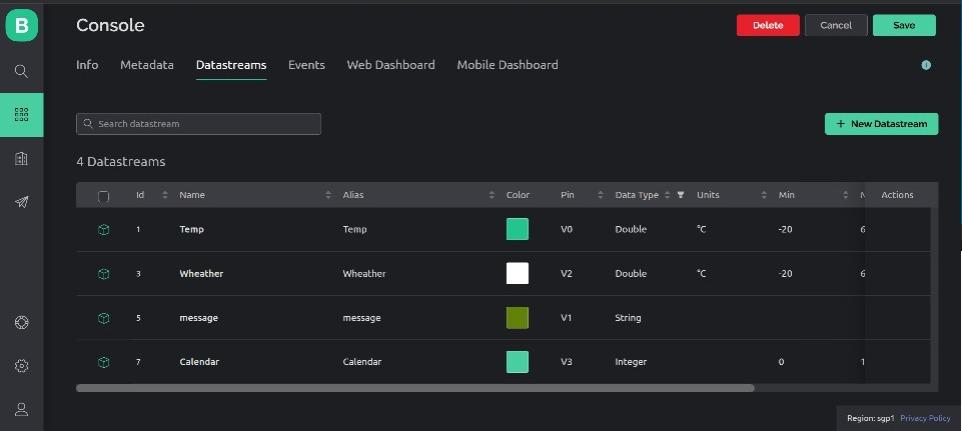
Task: Click the white Wheather color swatch
Action: (x=517, y=273)
